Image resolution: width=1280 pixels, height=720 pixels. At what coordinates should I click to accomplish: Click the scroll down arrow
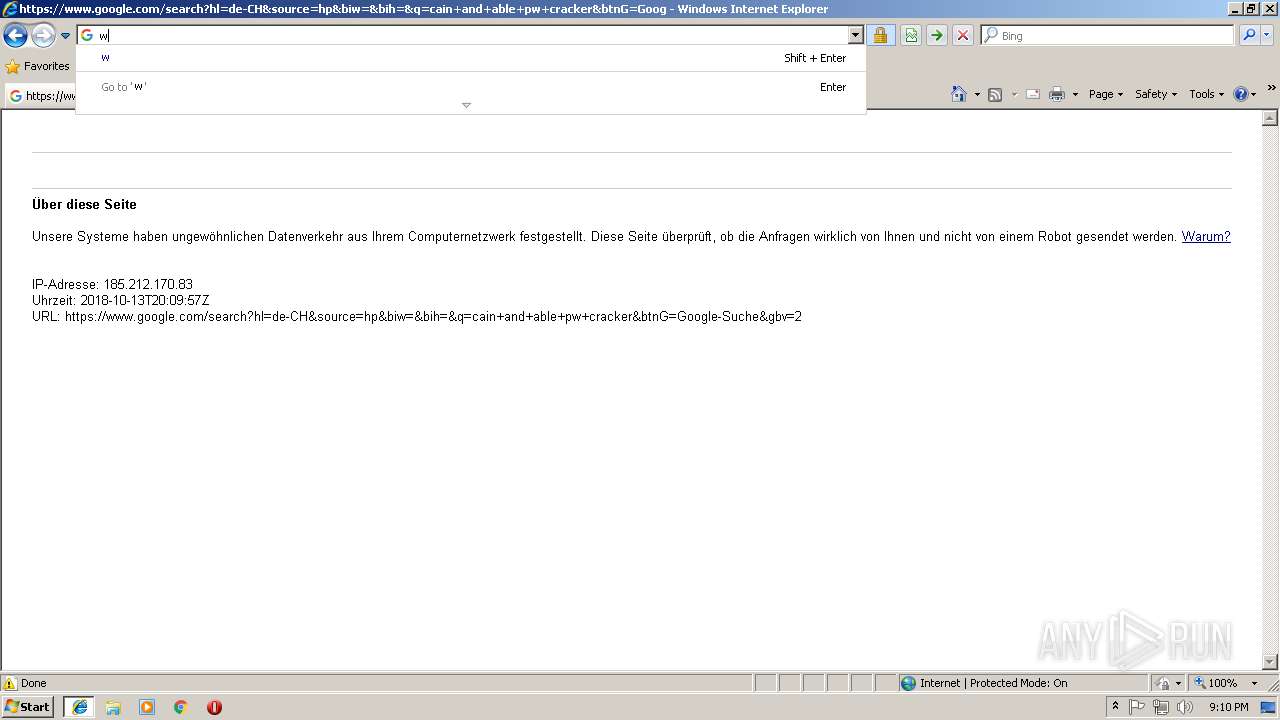tap(1271, 661)
